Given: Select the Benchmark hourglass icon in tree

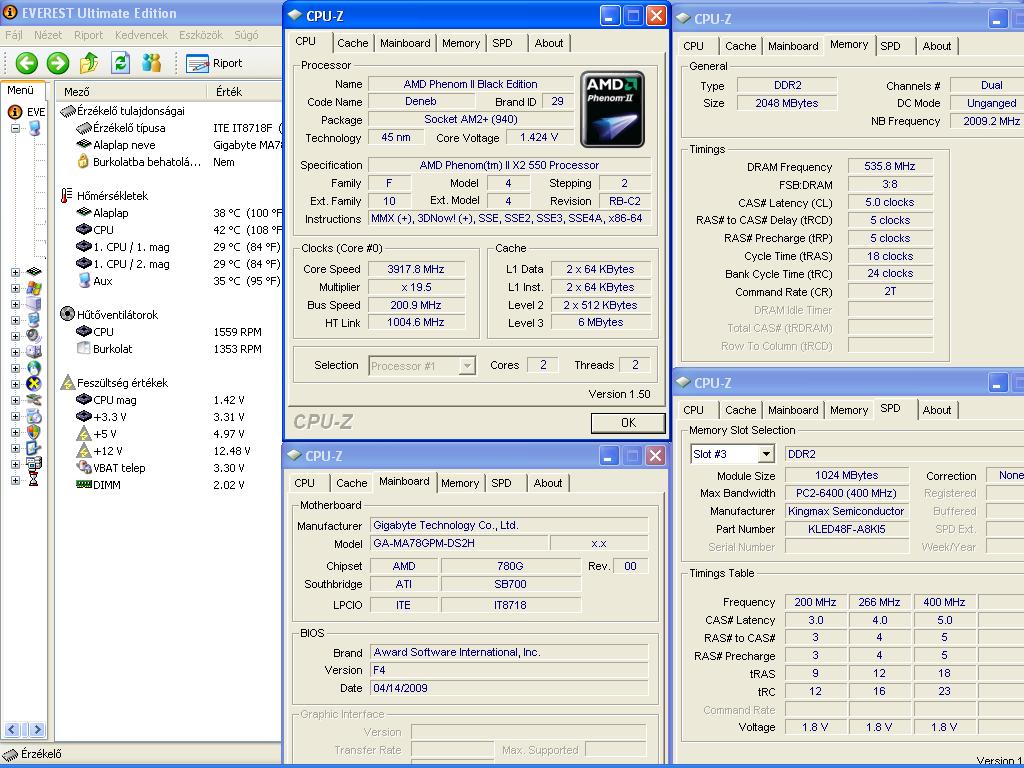Looking at the screenshot, I should tap(34, 479).
